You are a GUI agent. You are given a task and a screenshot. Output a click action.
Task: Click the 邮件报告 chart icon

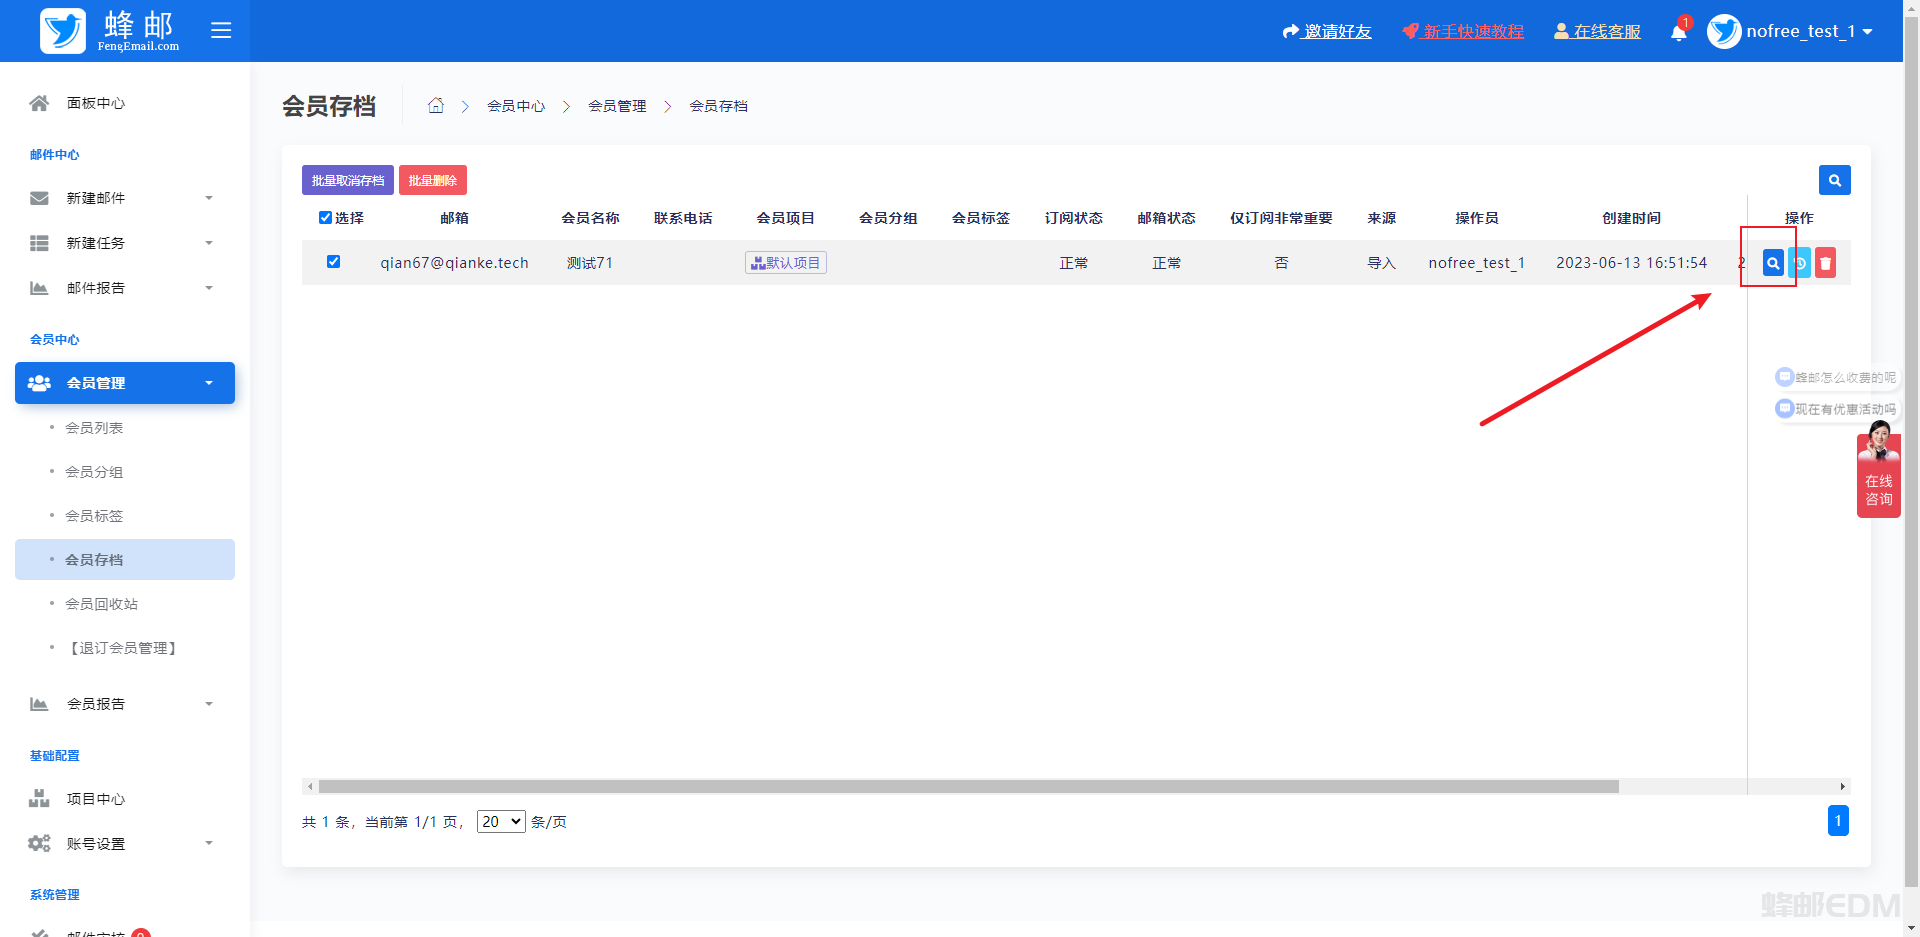pyautogui.click(x=39, y=288)
